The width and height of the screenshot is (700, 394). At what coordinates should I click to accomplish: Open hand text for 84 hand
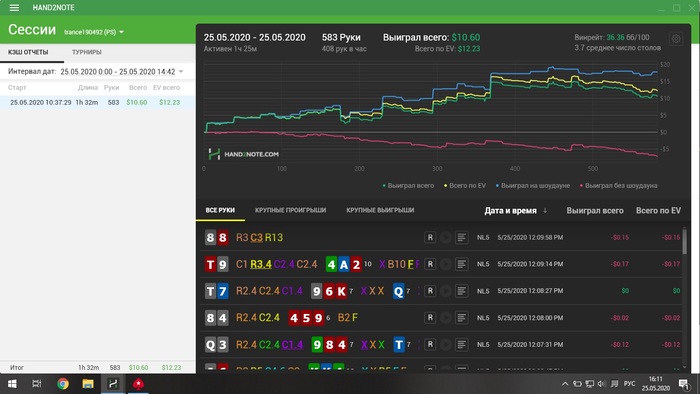462,318
